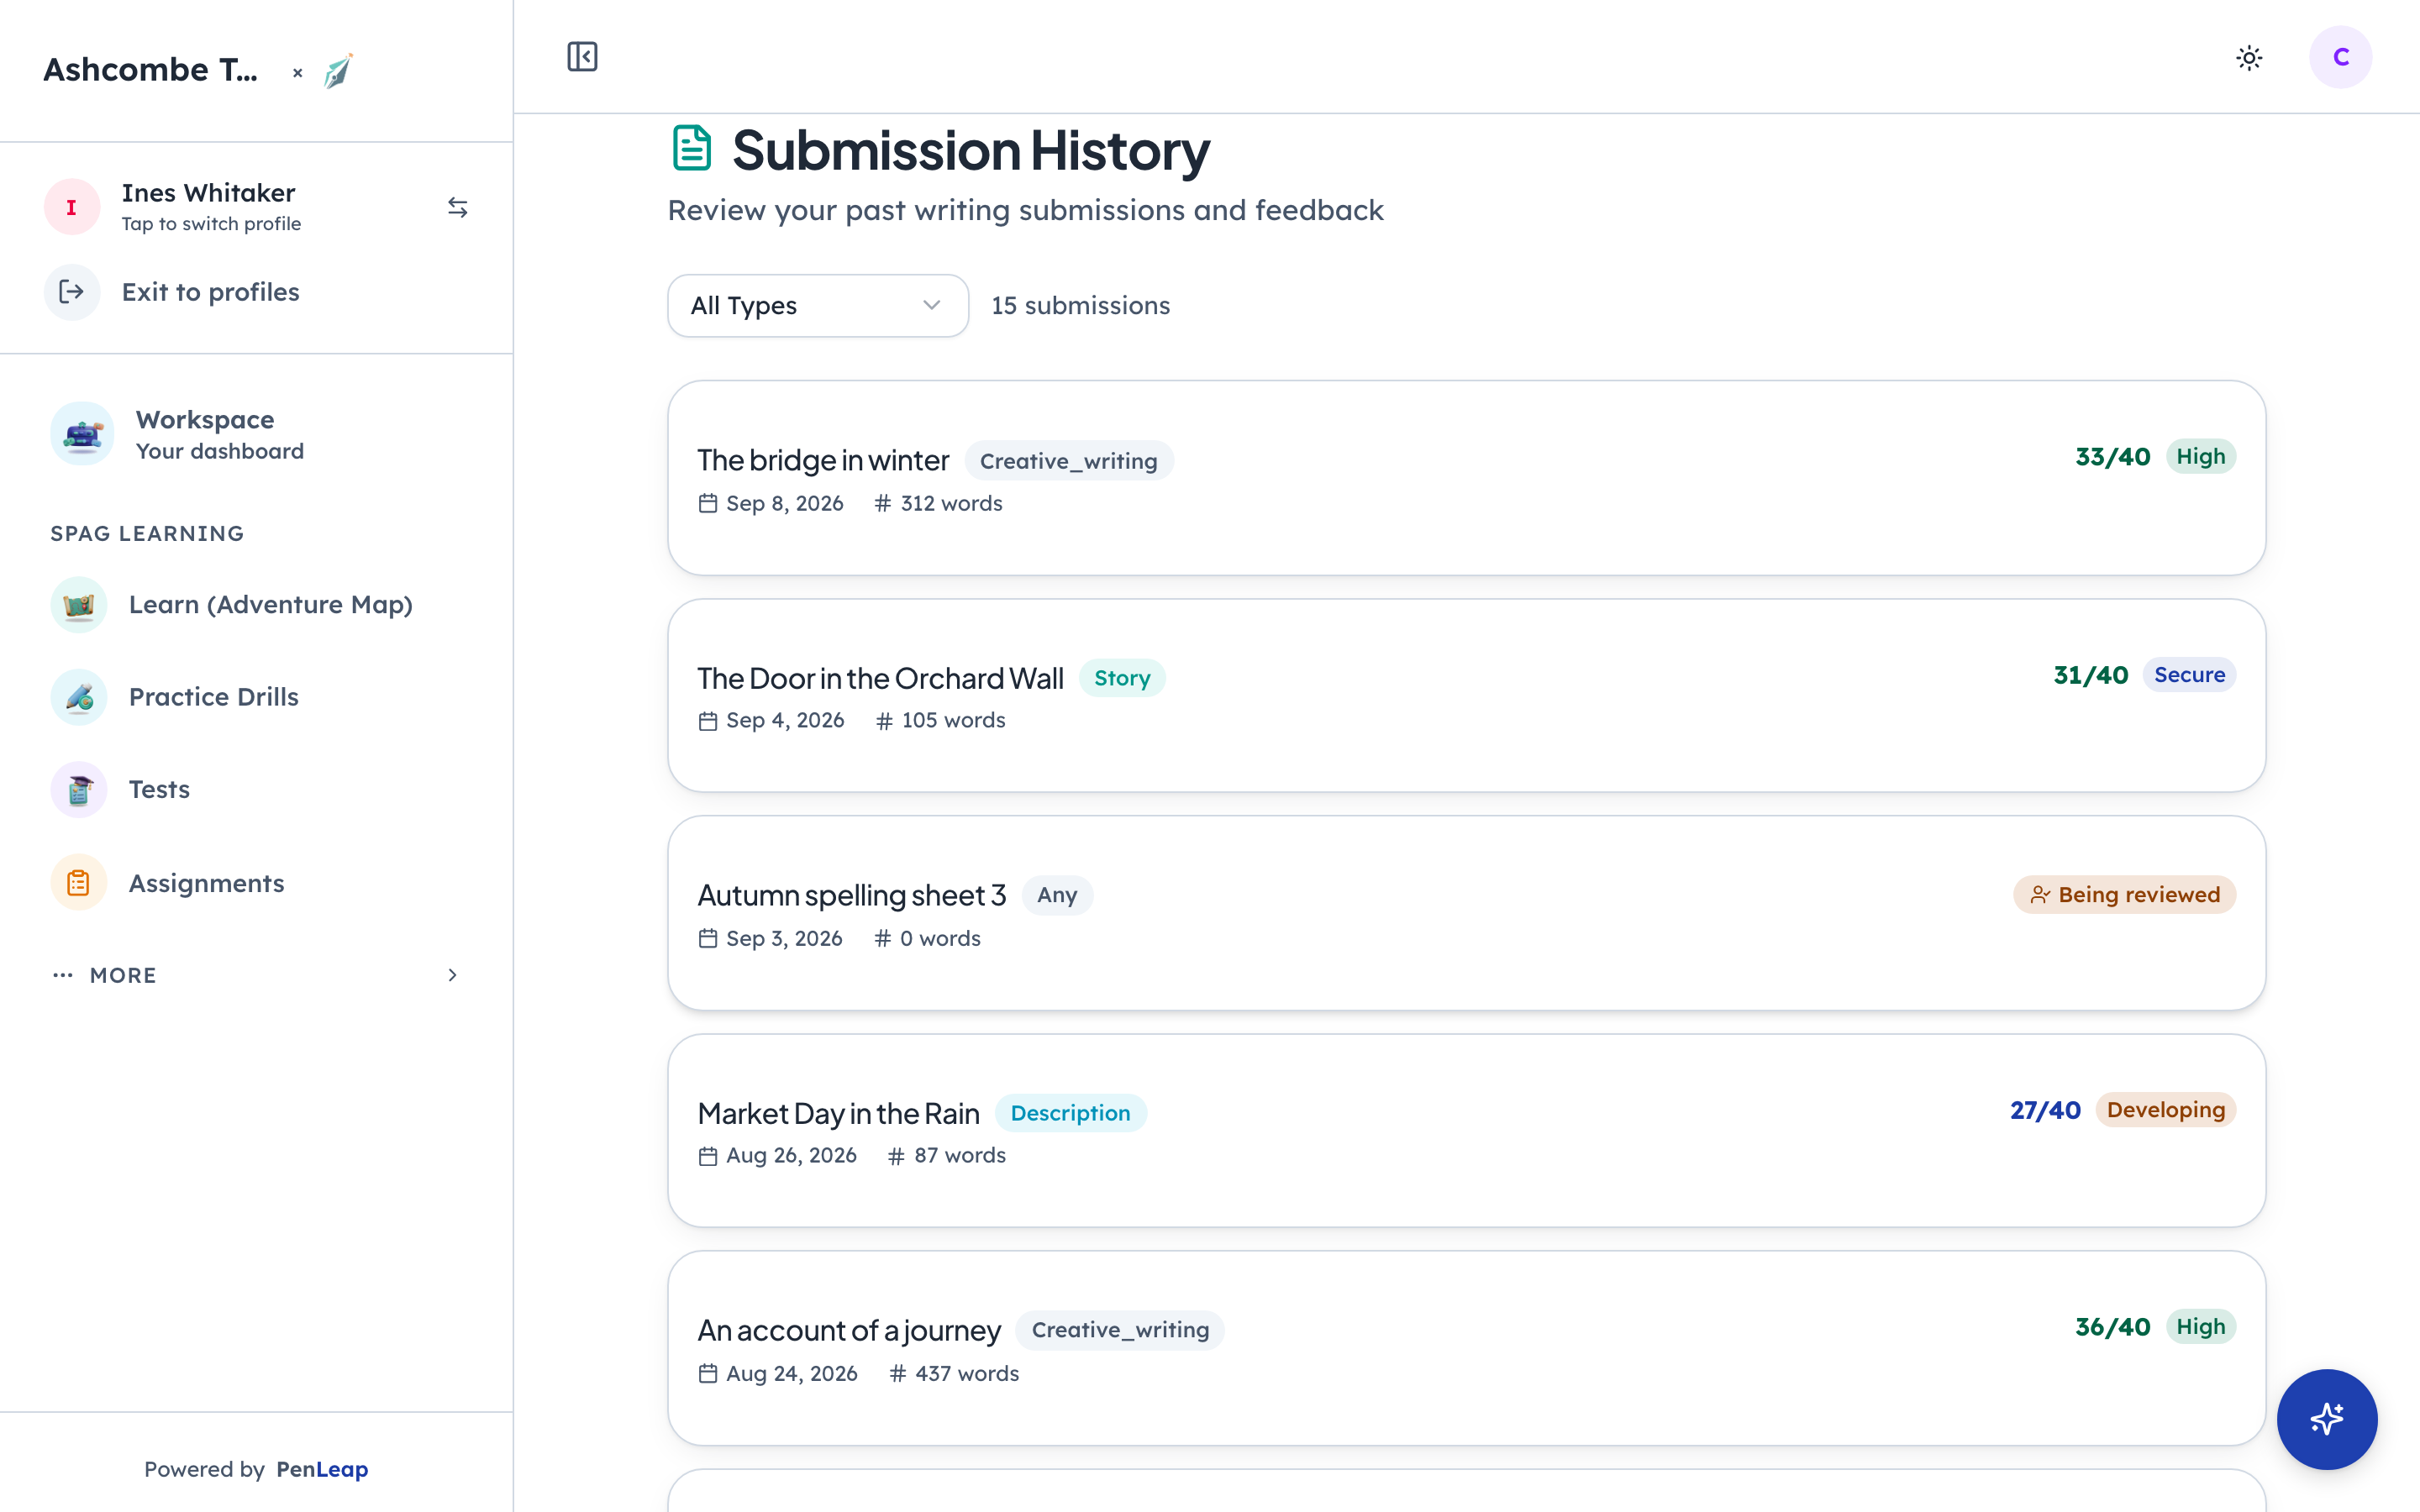Open Workspace dashboard icon
The image size is (2420, 1512).
tap(83, 434)
